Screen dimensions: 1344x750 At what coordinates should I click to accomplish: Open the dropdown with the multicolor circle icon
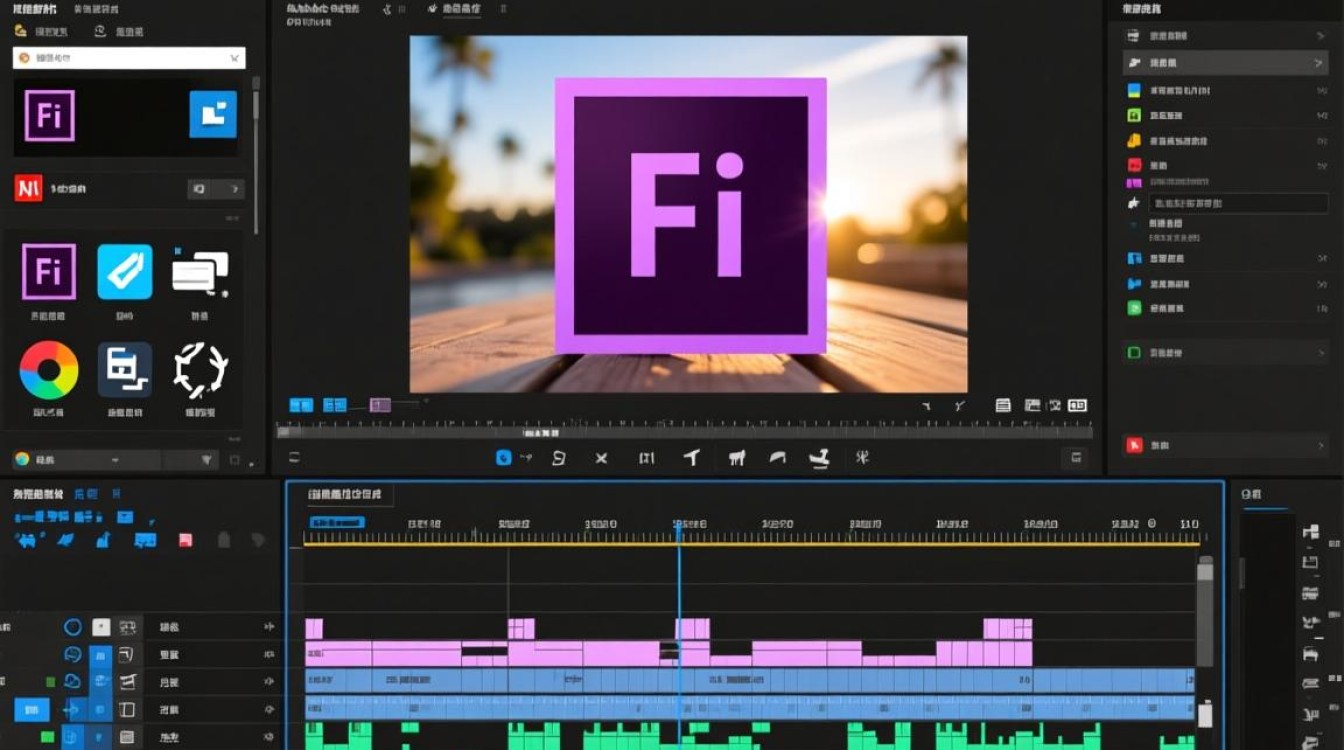(x=86, y=460)
